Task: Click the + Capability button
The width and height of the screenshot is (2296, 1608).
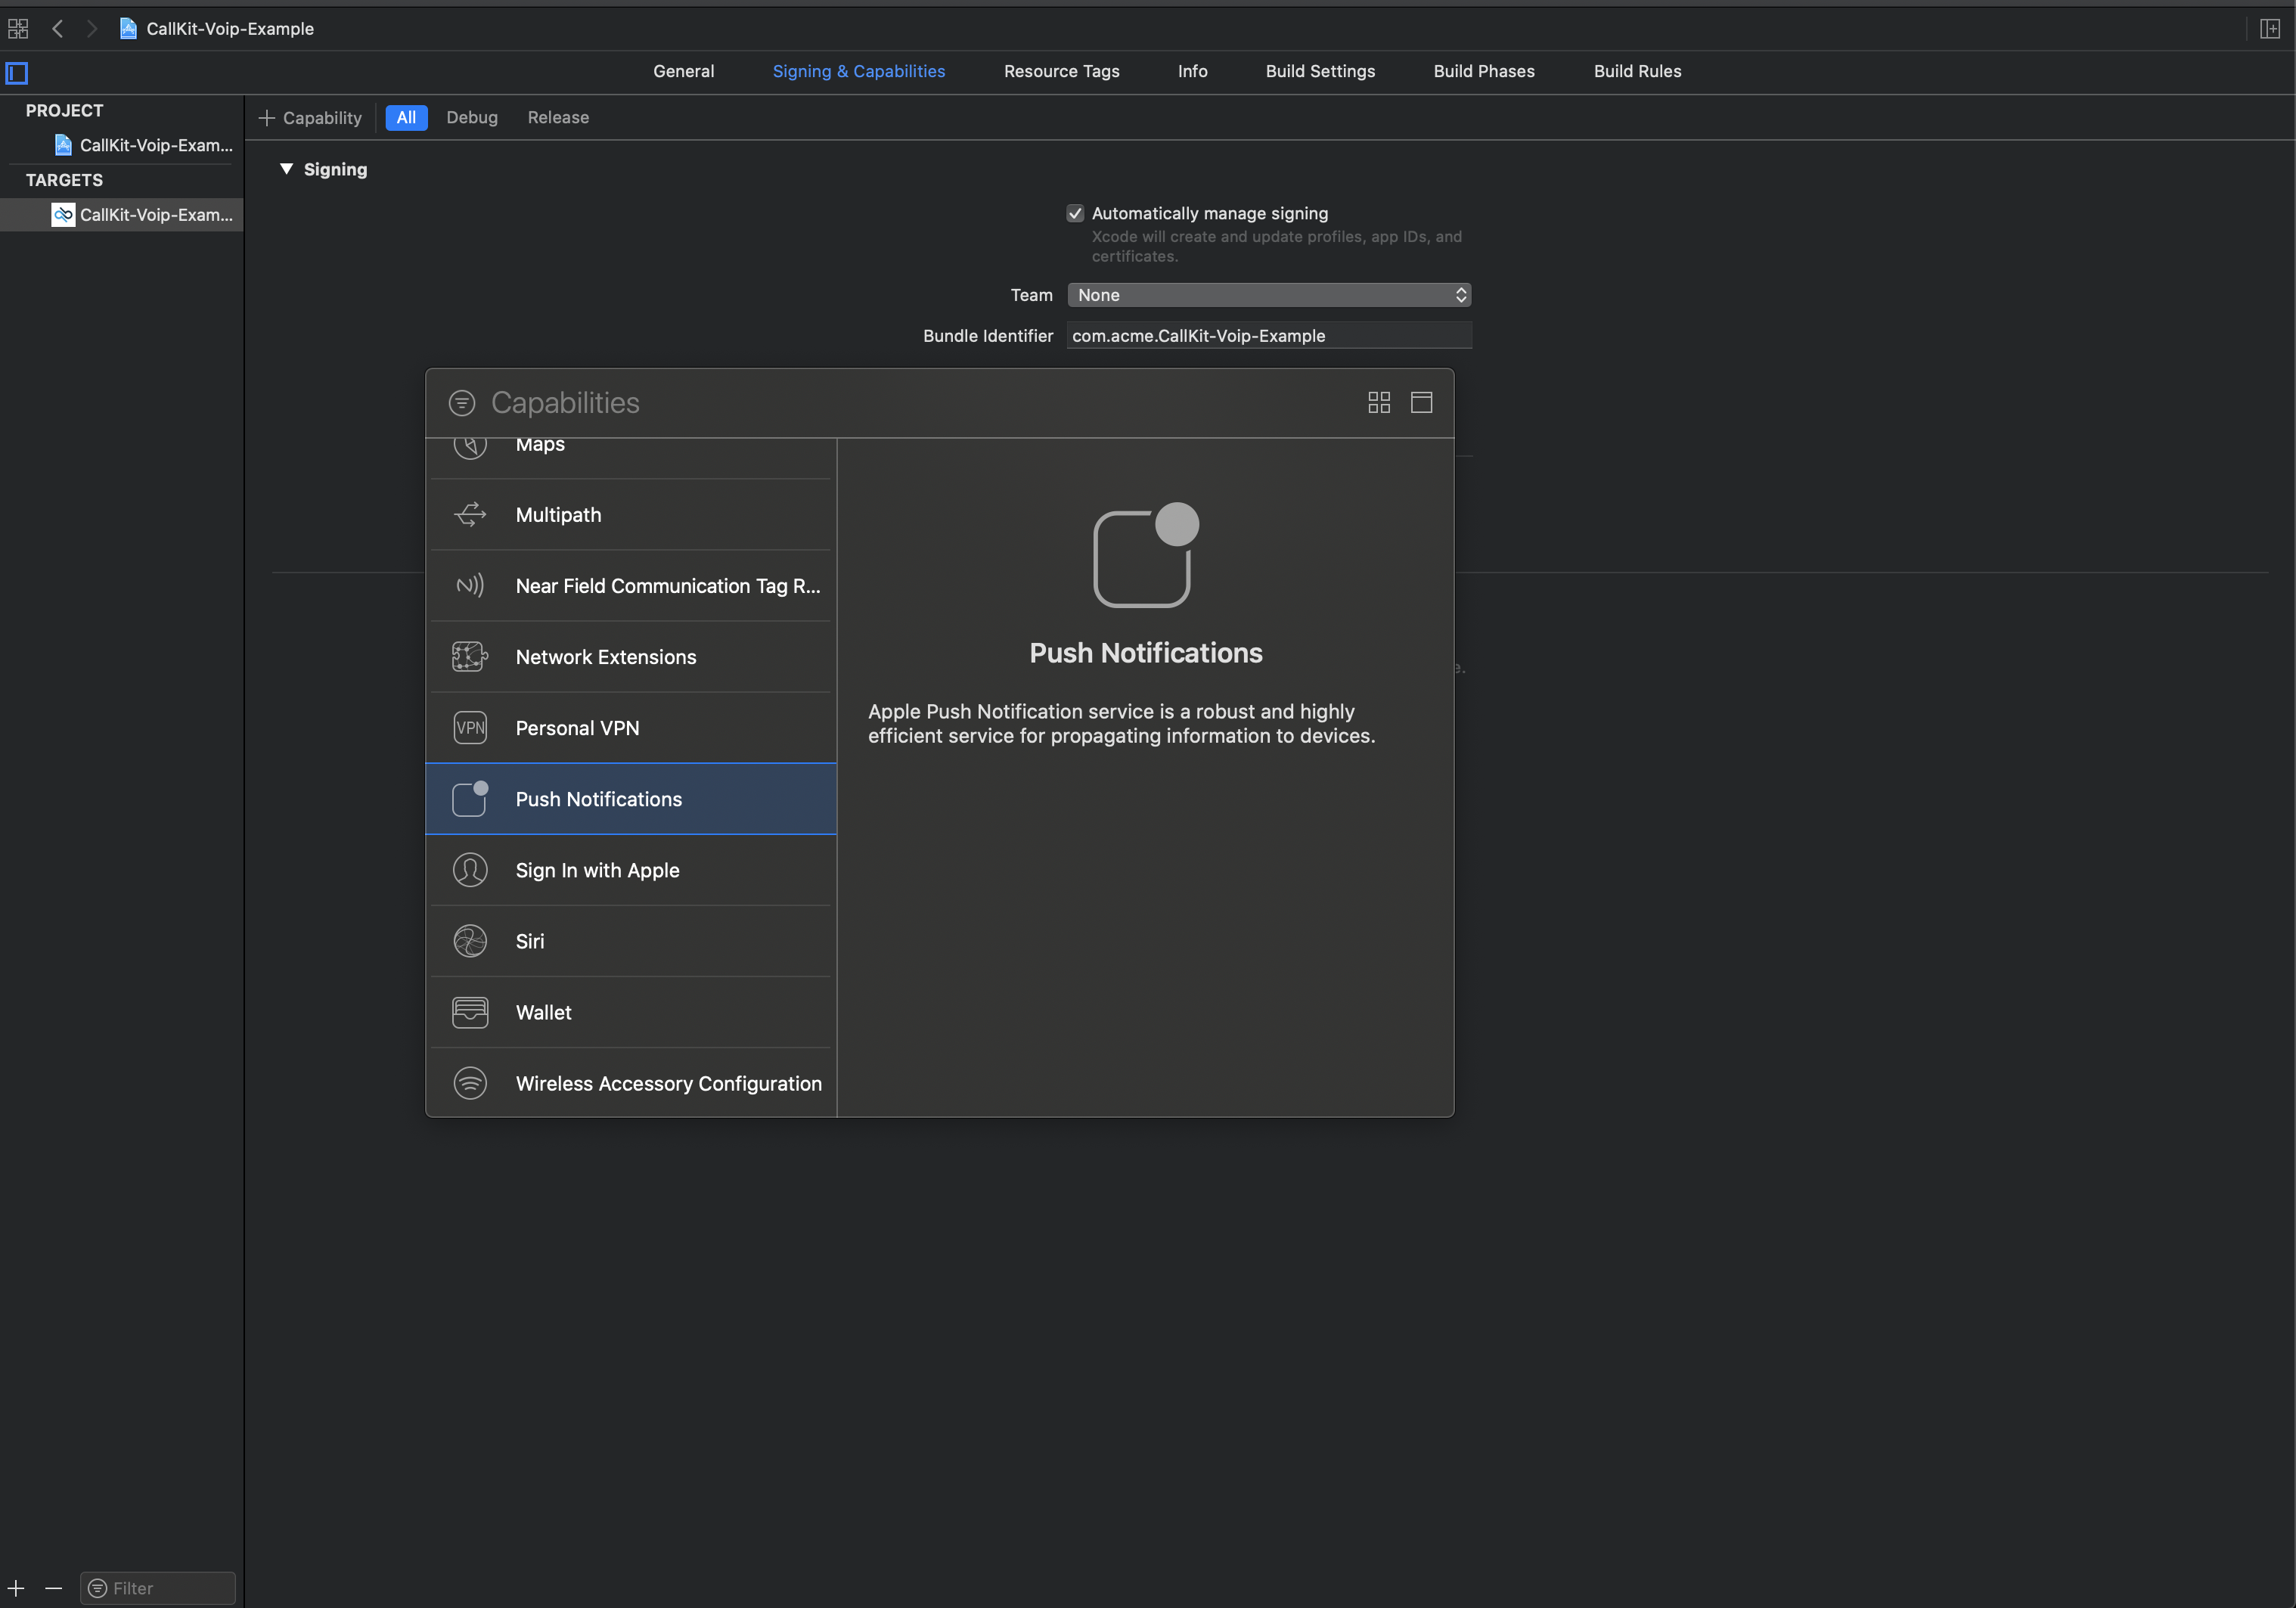Action: (310, 118)
